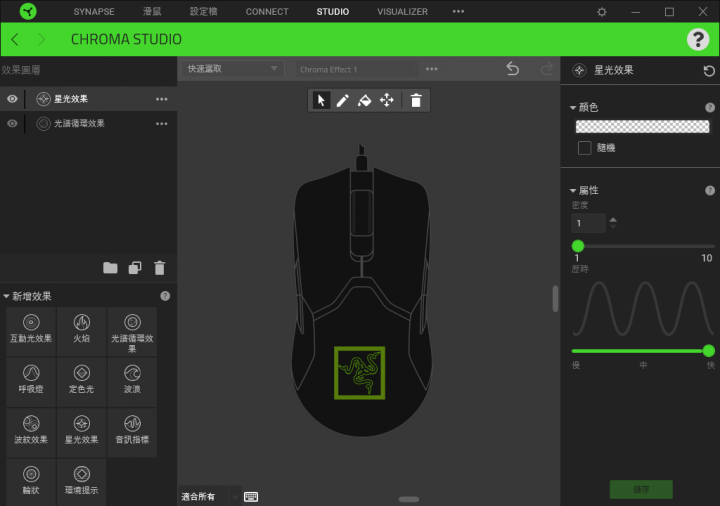720x506 pixels.
Task: Open the more tabs ellipsis menu
Action: point(458,11)
